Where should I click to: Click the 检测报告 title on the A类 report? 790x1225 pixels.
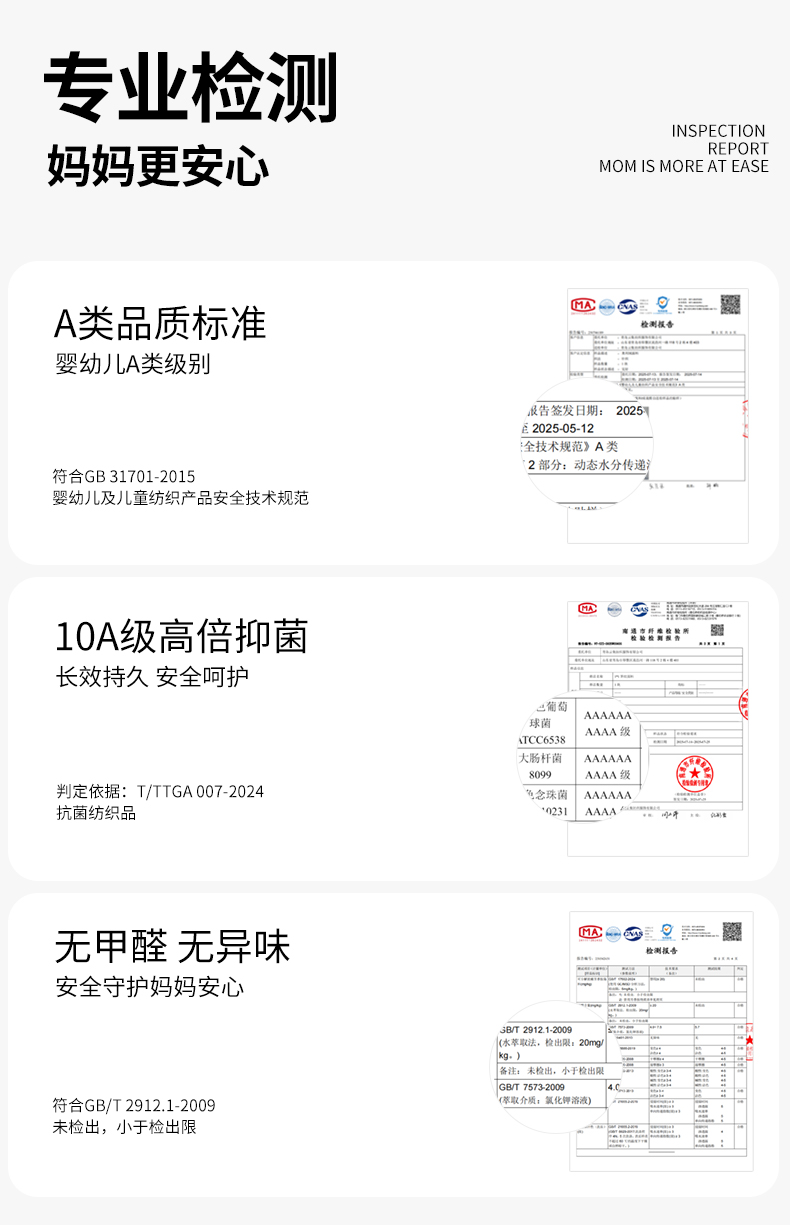click(658, 326)
